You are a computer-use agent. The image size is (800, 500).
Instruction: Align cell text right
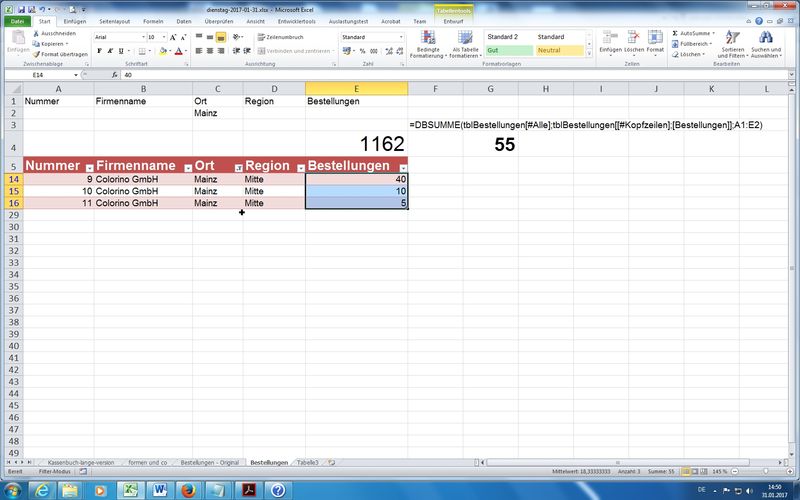click(220, 51)
